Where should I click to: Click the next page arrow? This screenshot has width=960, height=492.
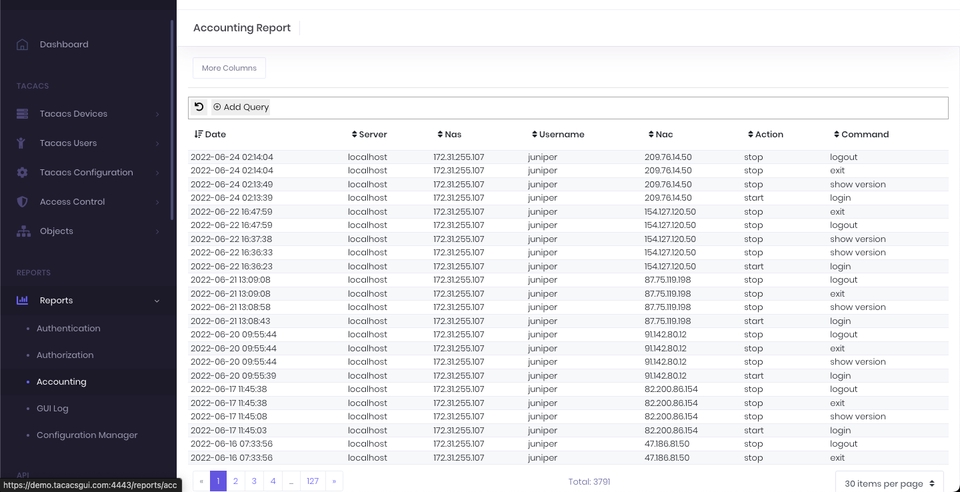pos(334,481)
